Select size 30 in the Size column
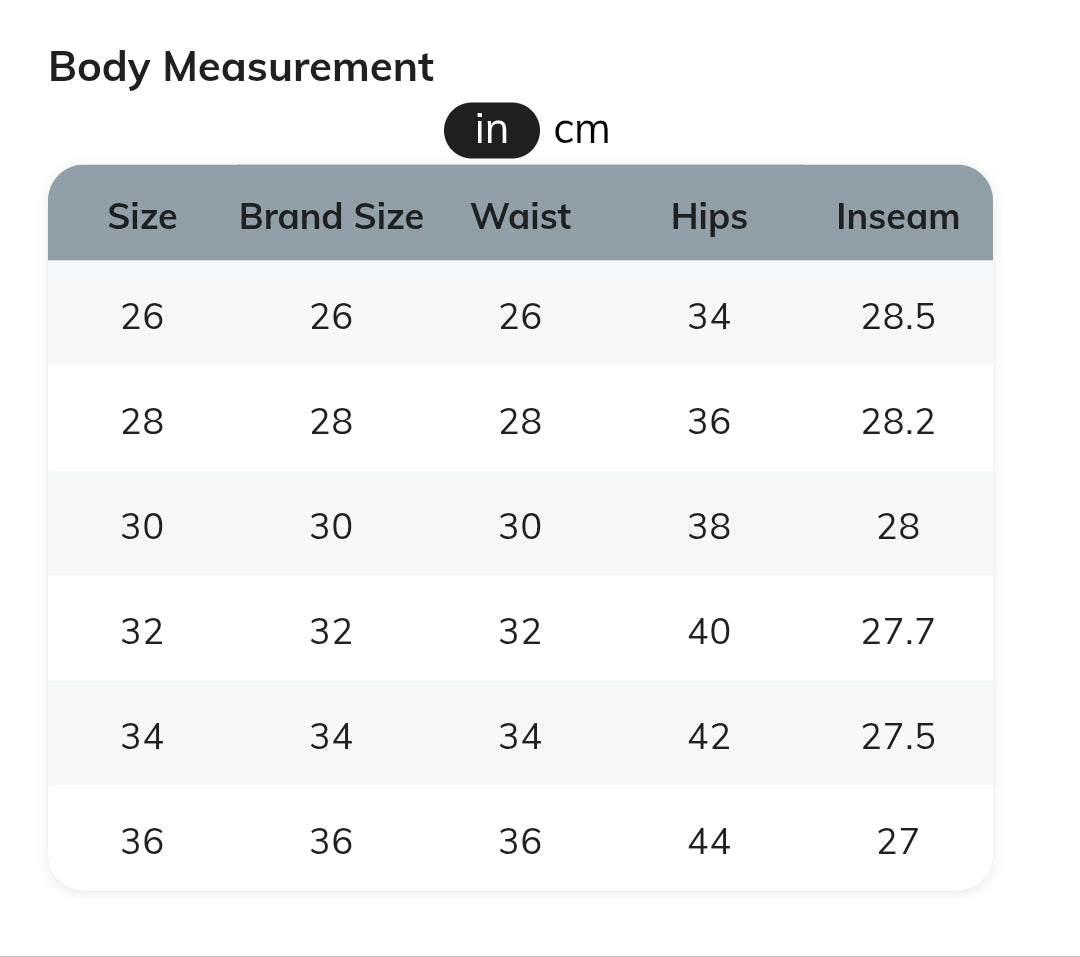The image size is (1080, 957). coord(142,526)
